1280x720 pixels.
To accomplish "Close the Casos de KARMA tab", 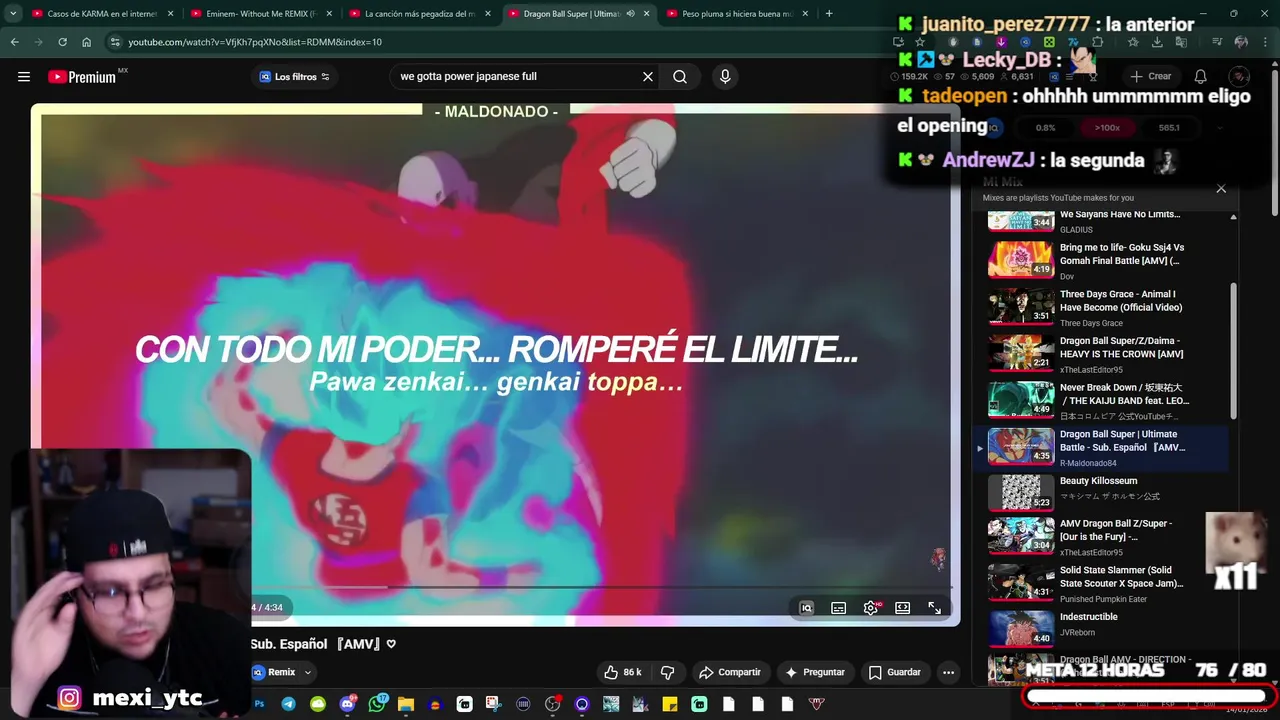I will [x=171, y=14].
